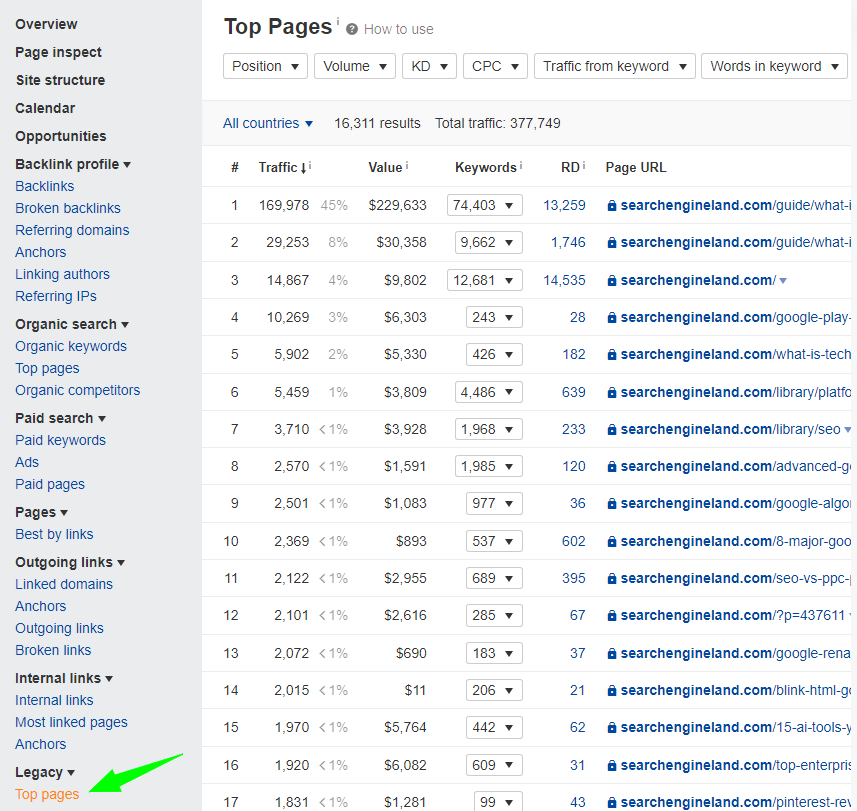Click the help icon beside How to use

tap(352, 29)
